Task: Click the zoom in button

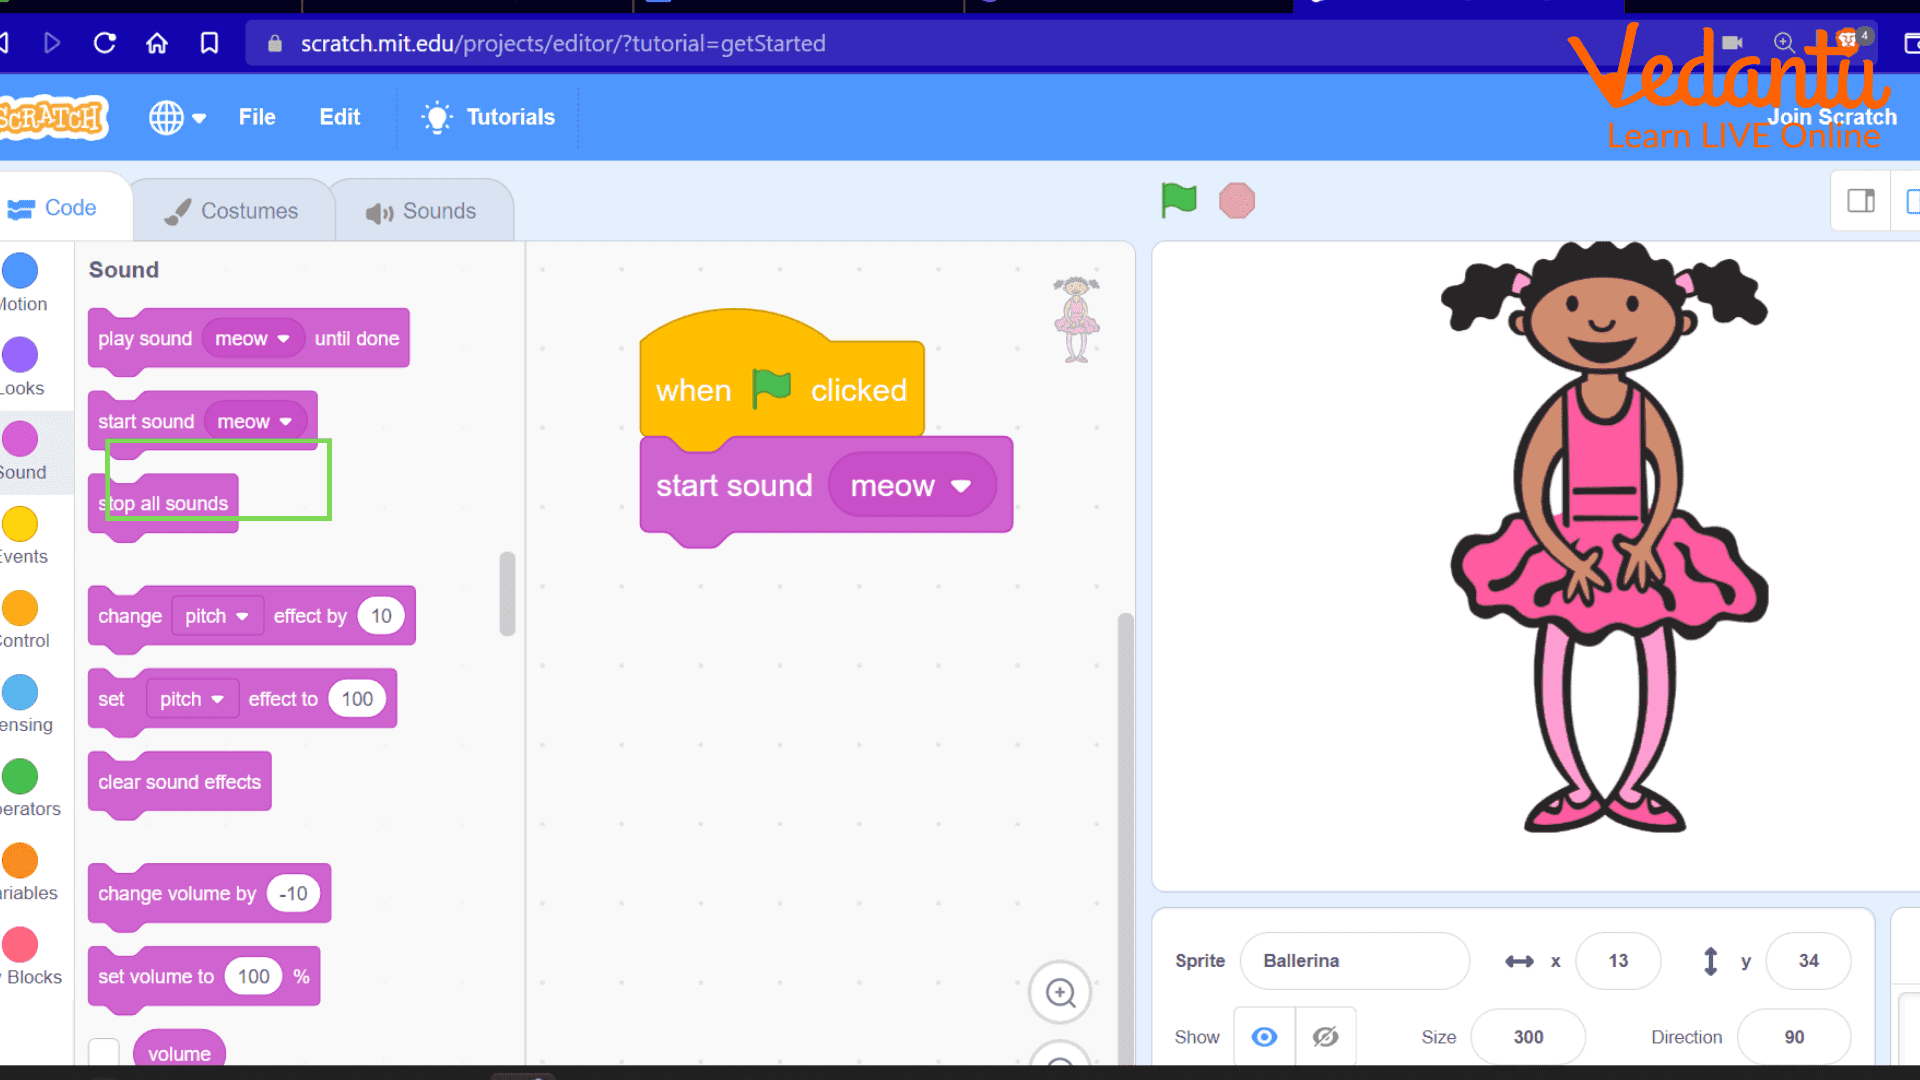Action: (x=1064, y=994)
